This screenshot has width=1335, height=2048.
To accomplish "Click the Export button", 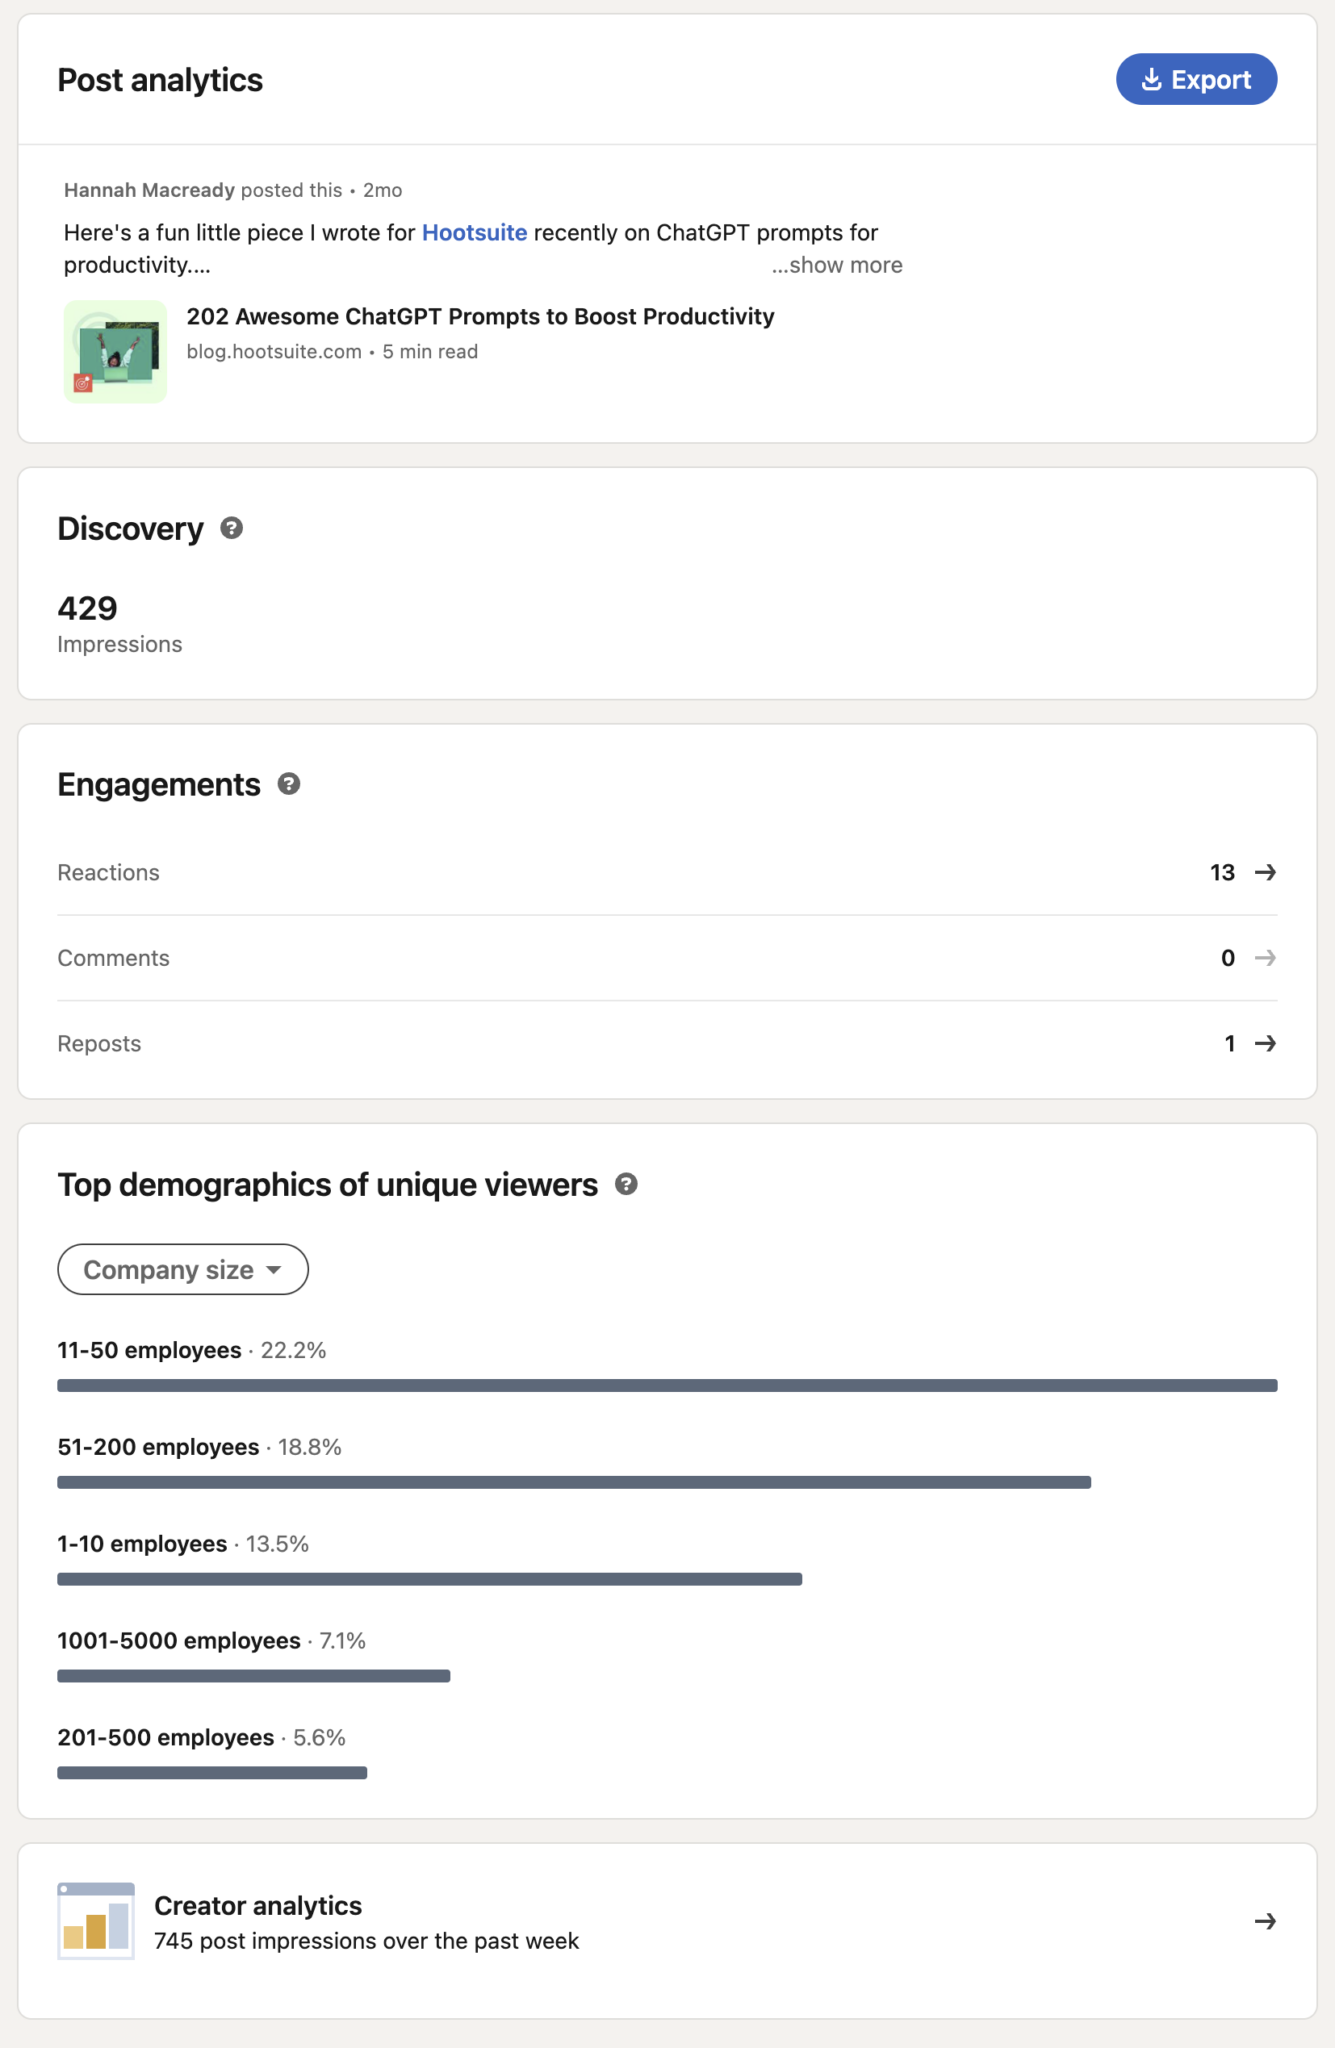I will point(1196,79).
